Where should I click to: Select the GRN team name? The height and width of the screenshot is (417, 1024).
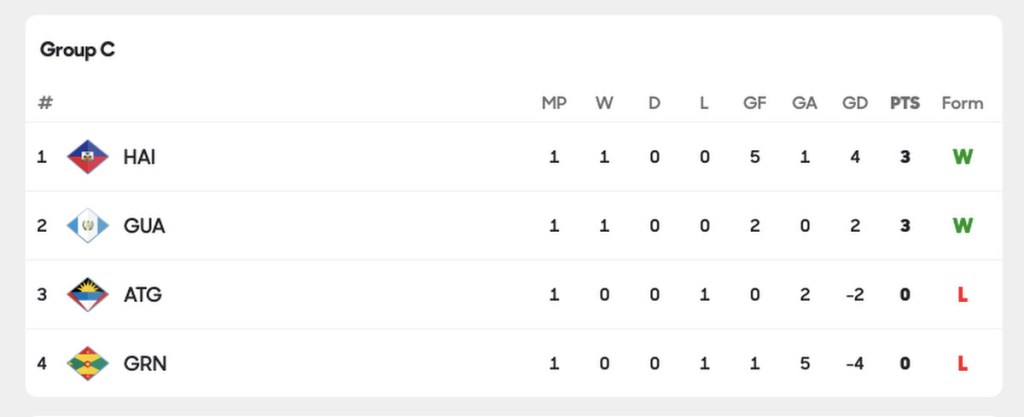pos(145,364)
